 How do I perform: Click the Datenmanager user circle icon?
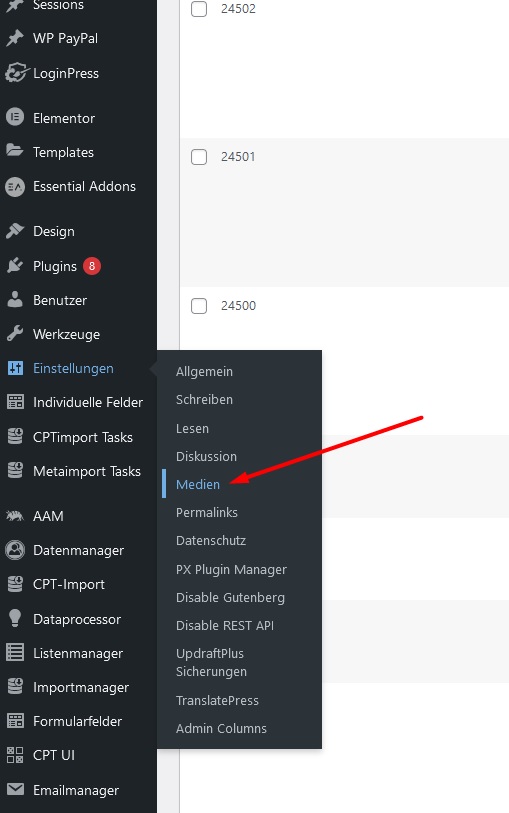coord(15,550)
